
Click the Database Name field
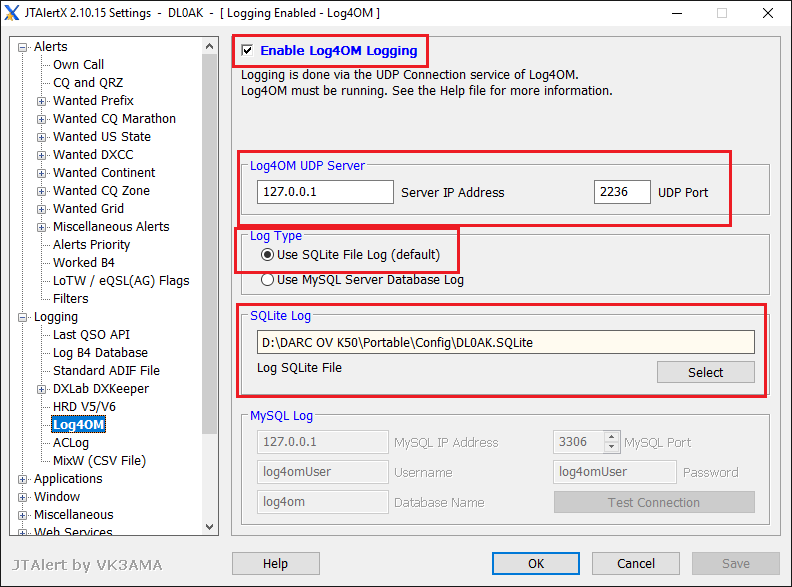point(323,502)
